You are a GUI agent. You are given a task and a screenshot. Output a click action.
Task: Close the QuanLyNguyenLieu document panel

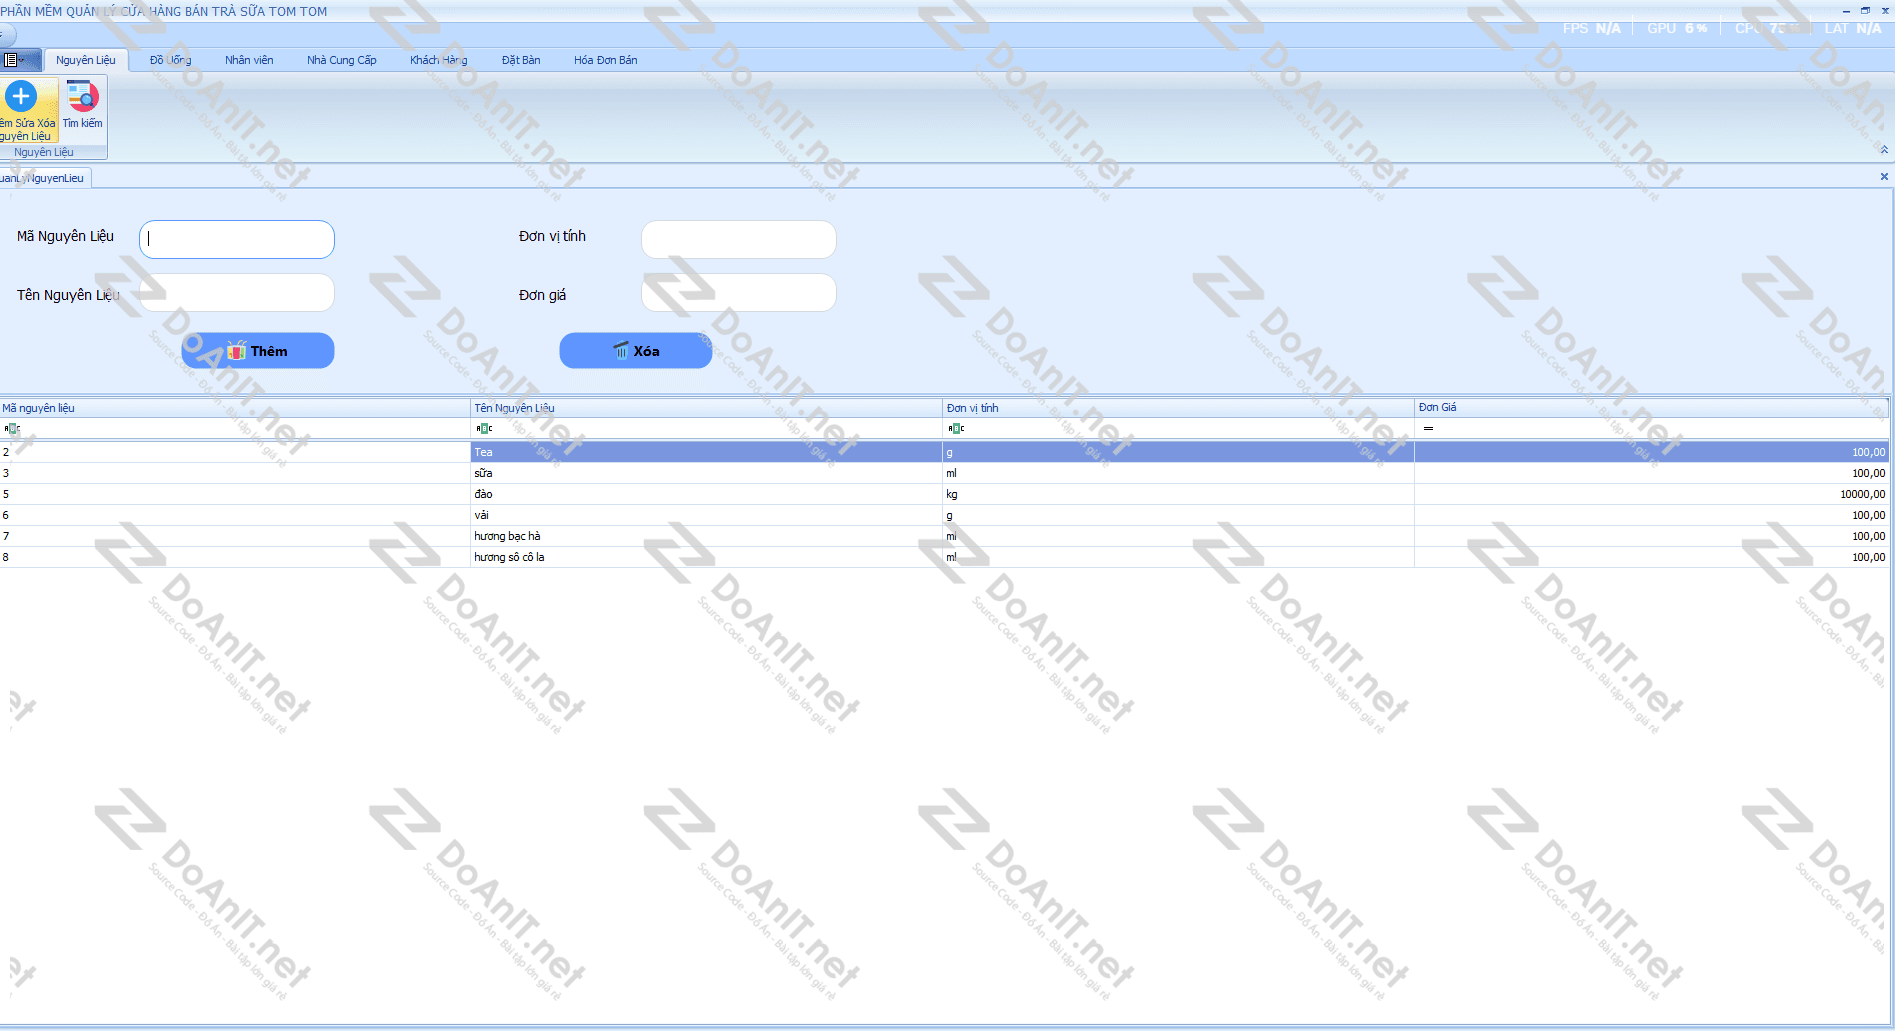click(x=1884, y=177)
